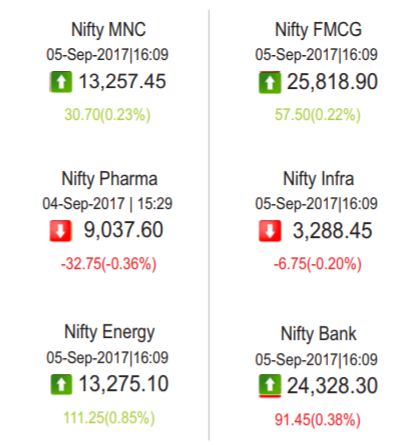Click the green up arrow beside Nifty Energy
Screen dimensions: 414x445
[x=61, y=384]
